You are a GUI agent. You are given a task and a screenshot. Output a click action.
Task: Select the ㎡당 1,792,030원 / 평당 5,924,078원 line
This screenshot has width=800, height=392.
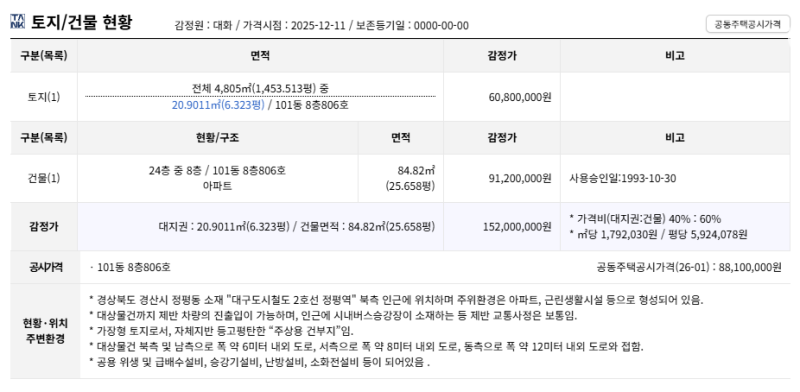coord(659,234)
